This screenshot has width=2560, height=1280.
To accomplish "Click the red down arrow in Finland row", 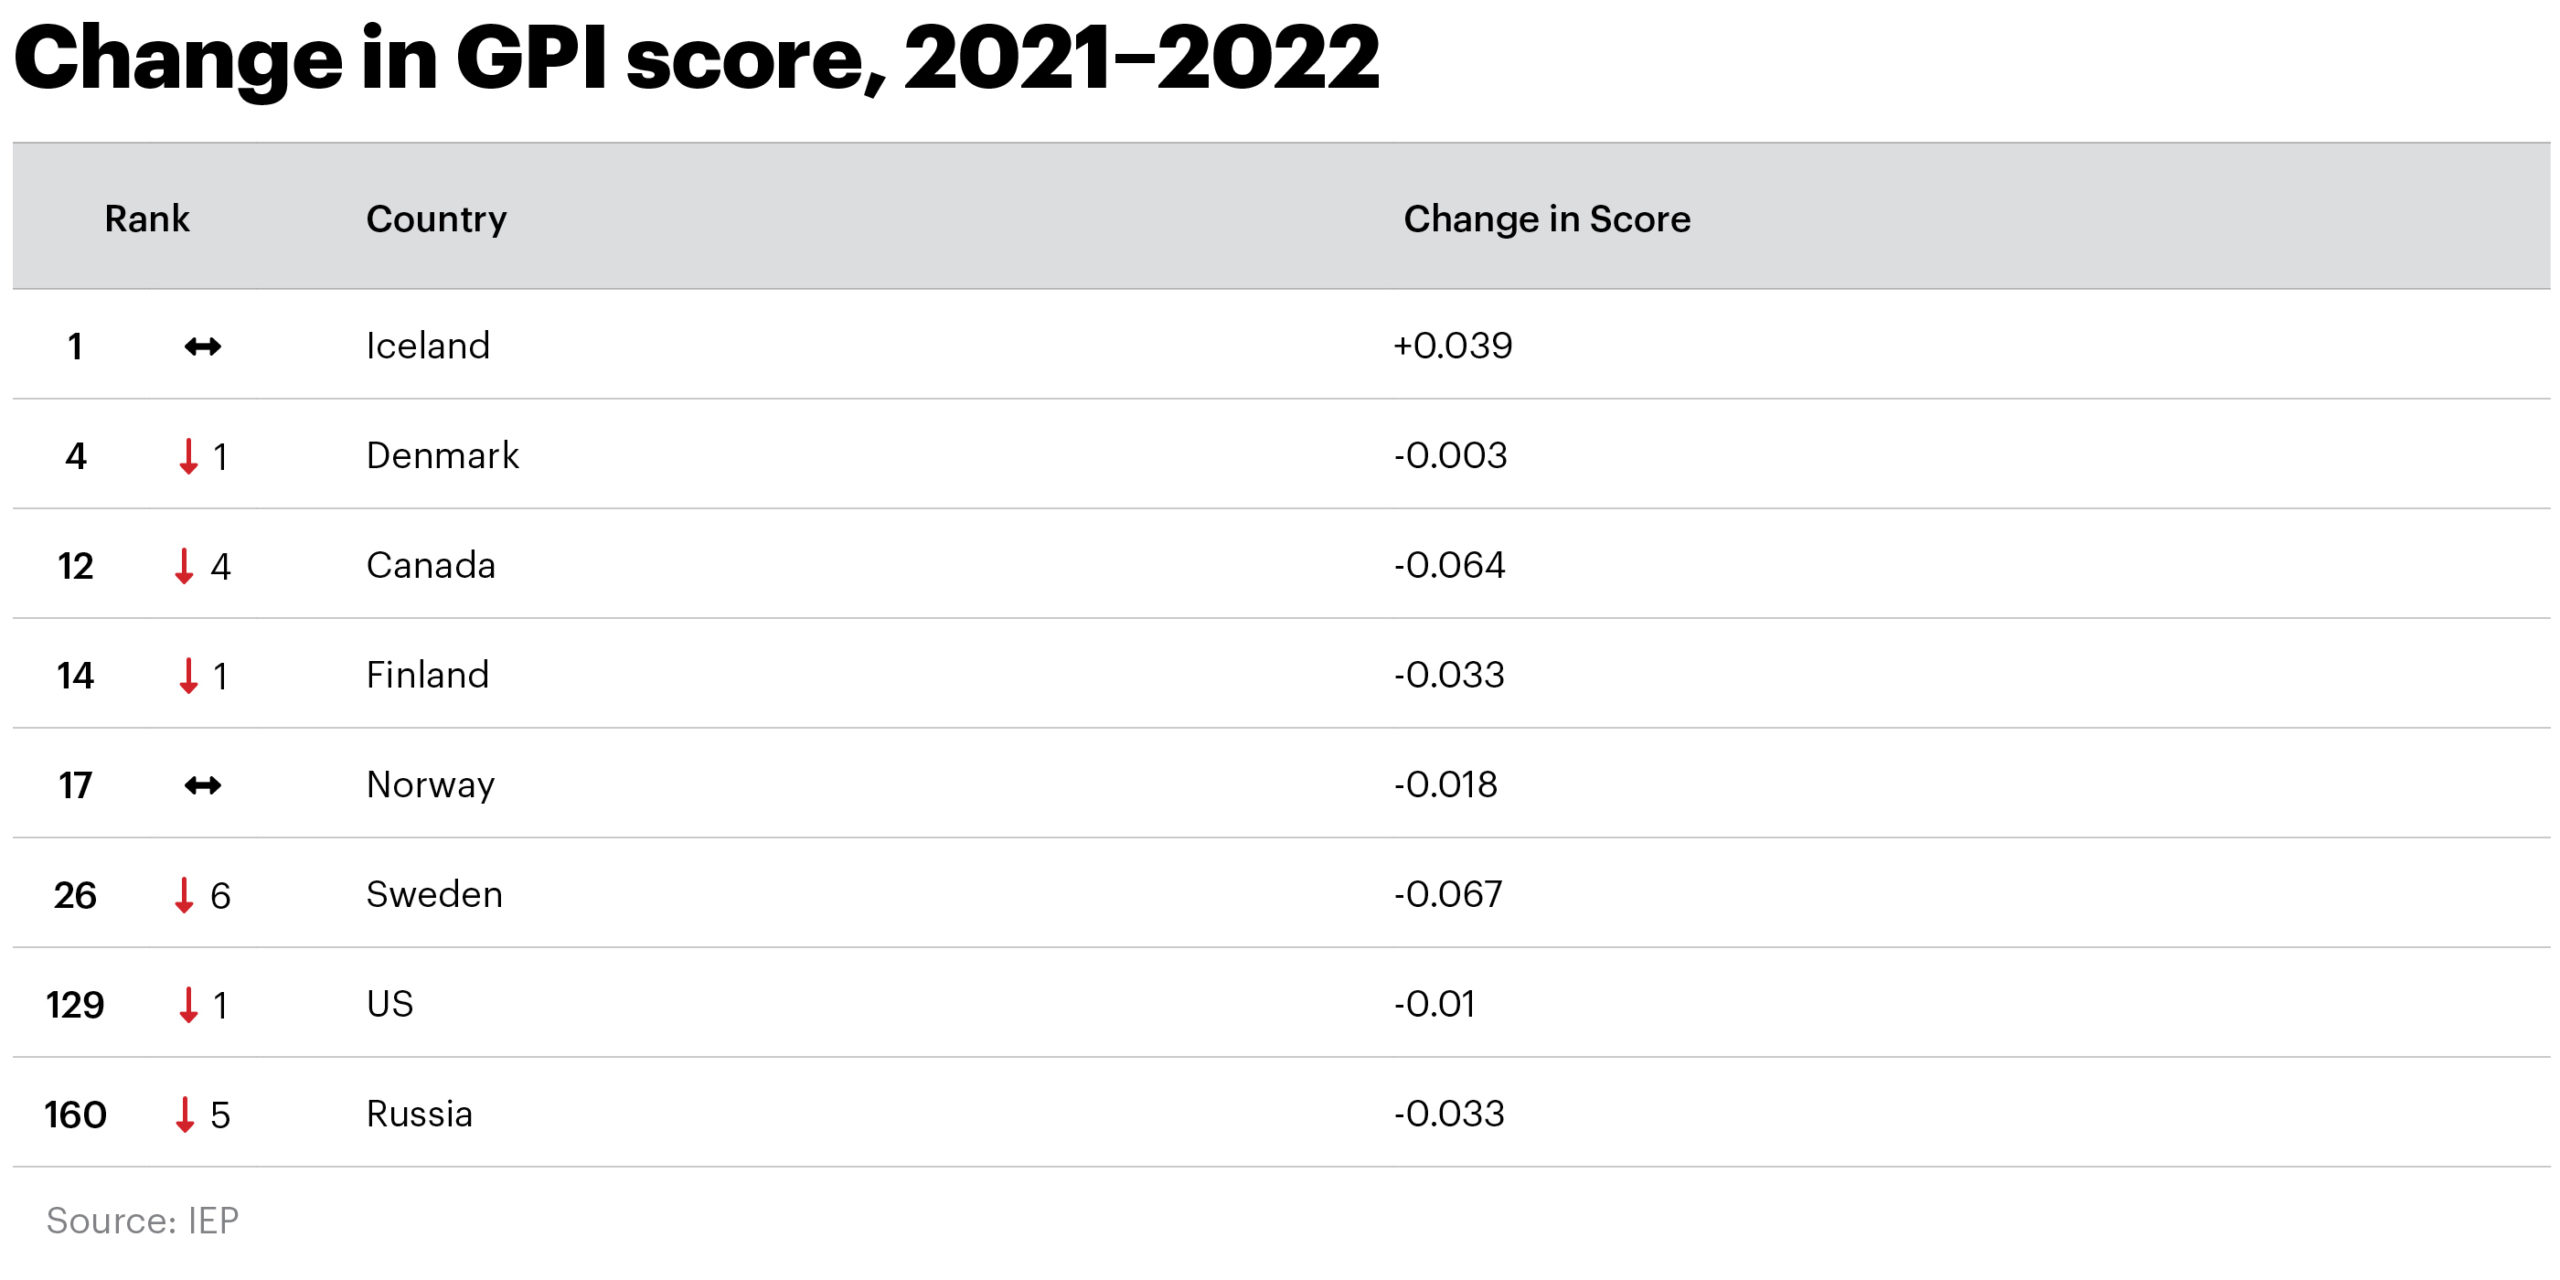I will [x=188, y=675].
